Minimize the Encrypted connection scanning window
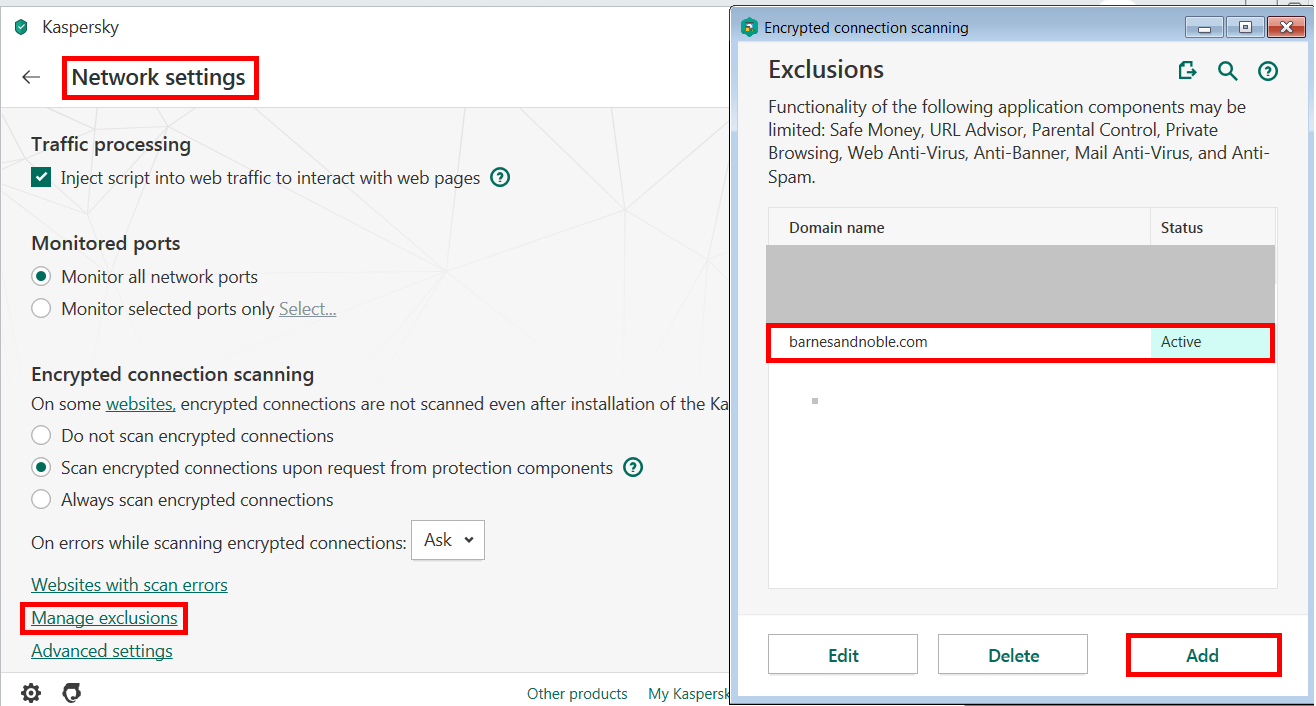This screenshot has height=706, width=1316. [1205, 27]
